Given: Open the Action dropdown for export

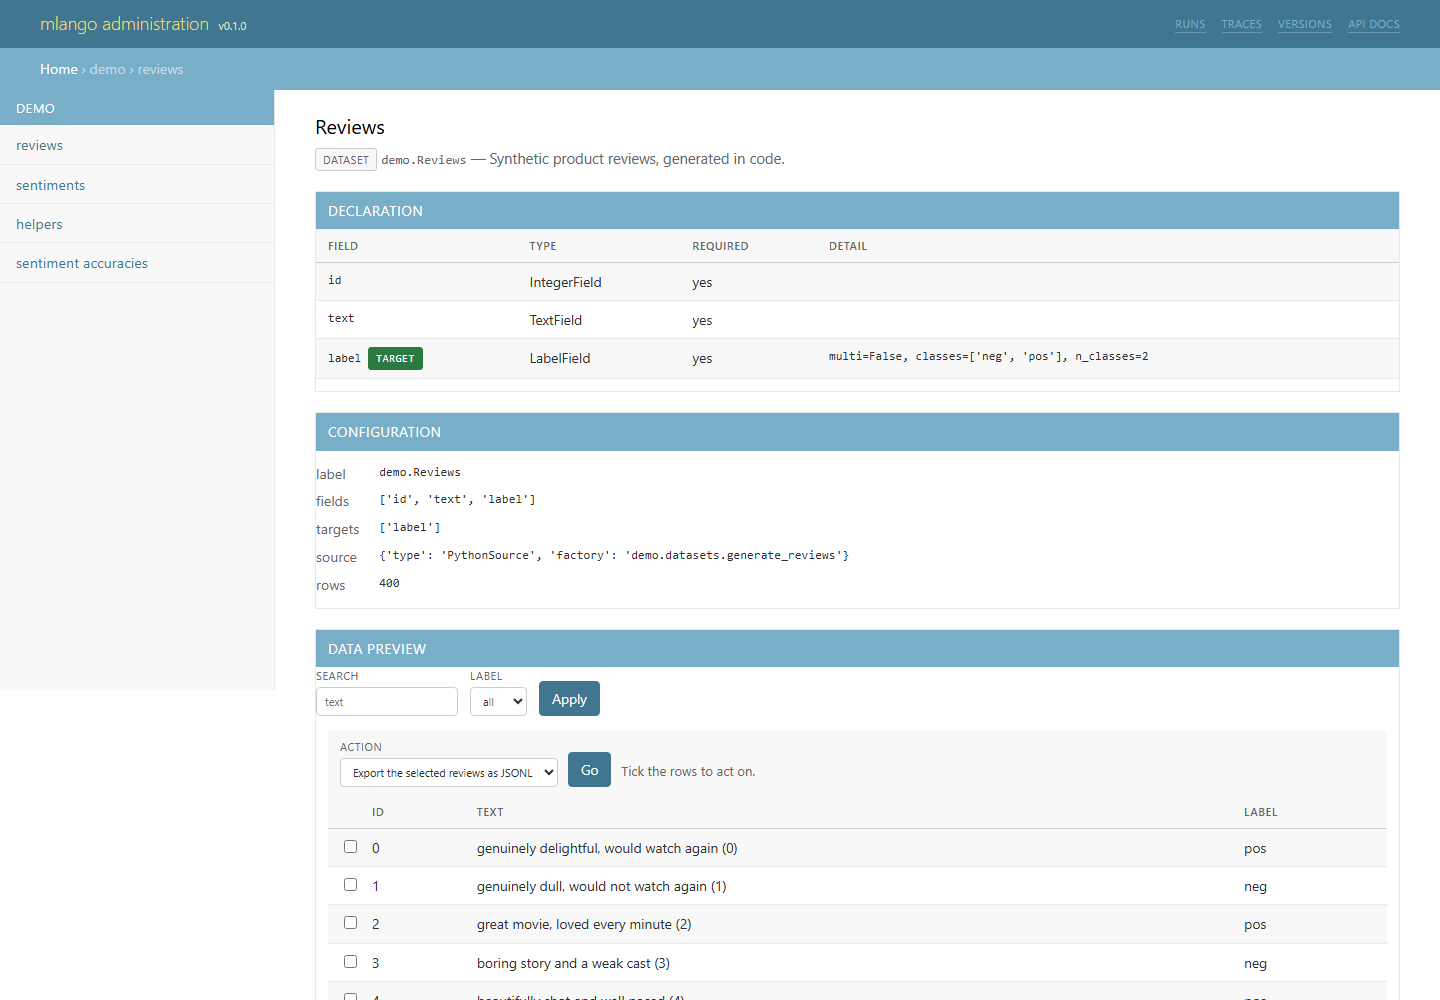Looking at the screenshot, I should coord(449,772).
